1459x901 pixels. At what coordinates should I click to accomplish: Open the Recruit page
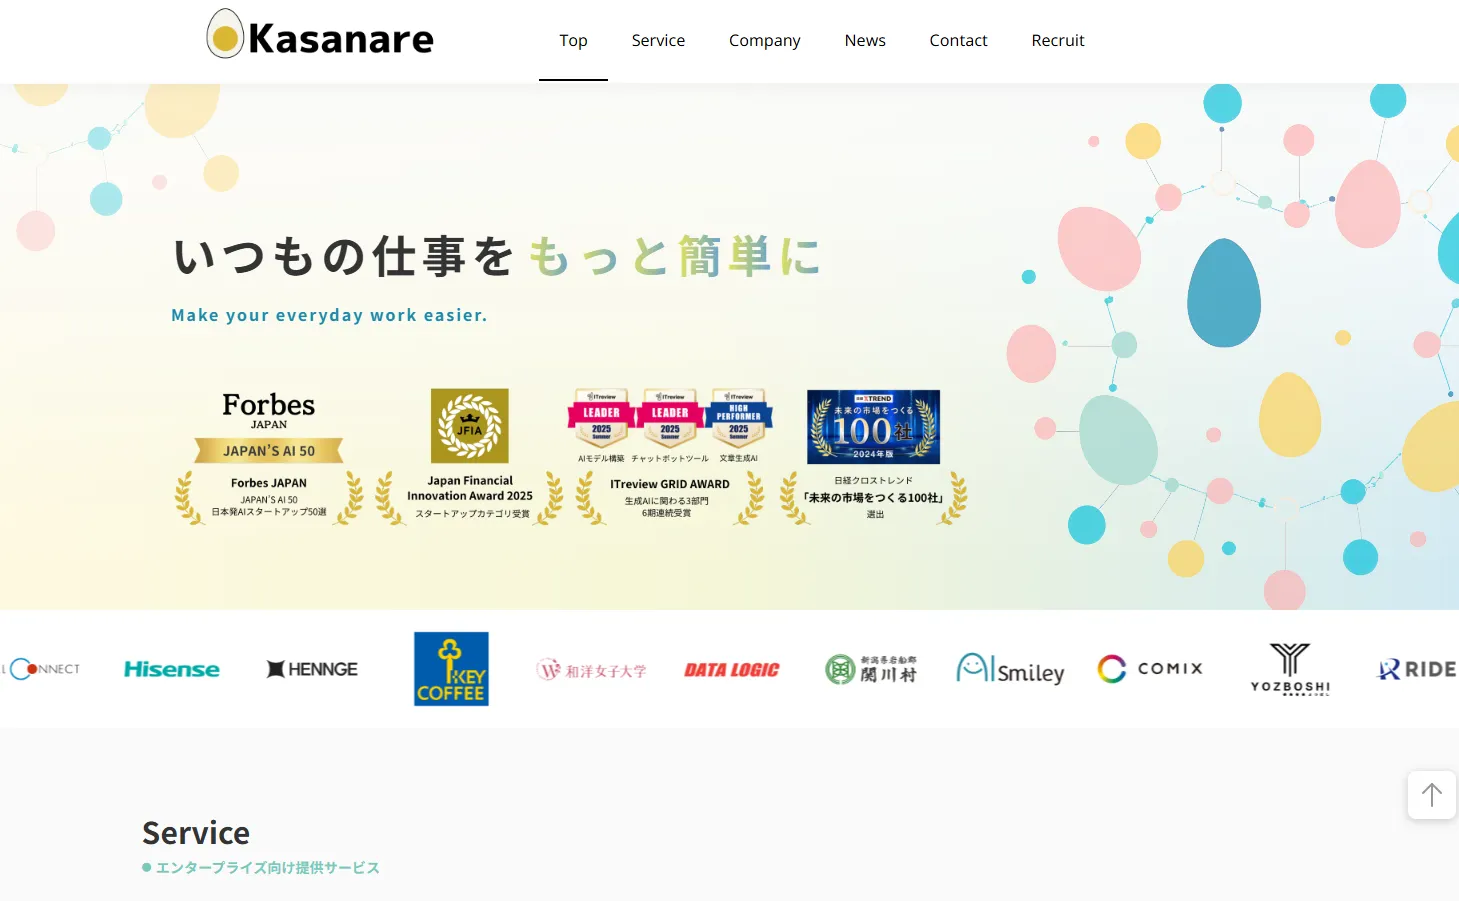tap(1057, 41)
